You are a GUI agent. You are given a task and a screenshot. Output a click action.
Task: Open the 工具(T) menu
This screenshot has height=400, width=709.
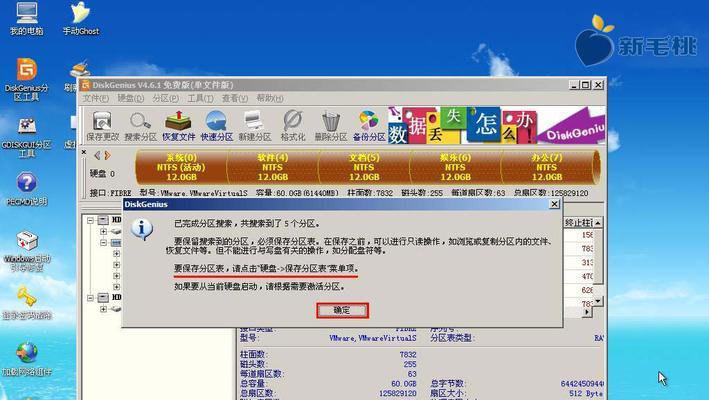(x=200, y=98)
